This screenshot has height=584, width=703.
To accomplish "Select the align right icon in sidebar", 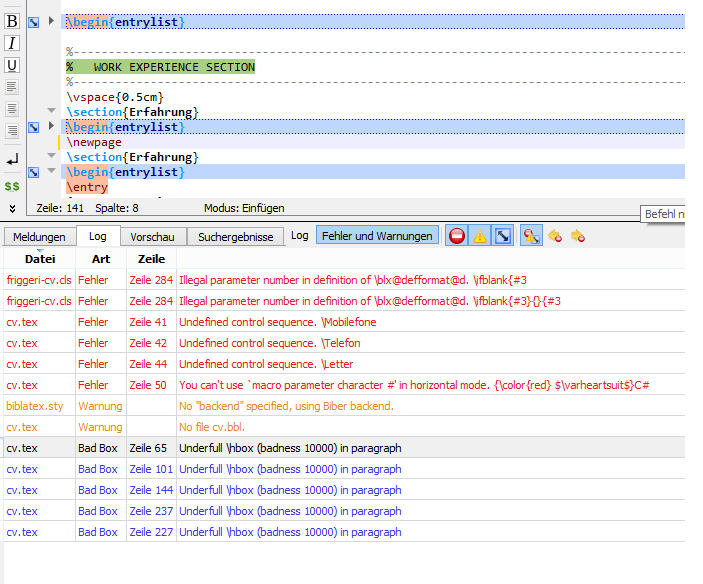I will (12, 130).
